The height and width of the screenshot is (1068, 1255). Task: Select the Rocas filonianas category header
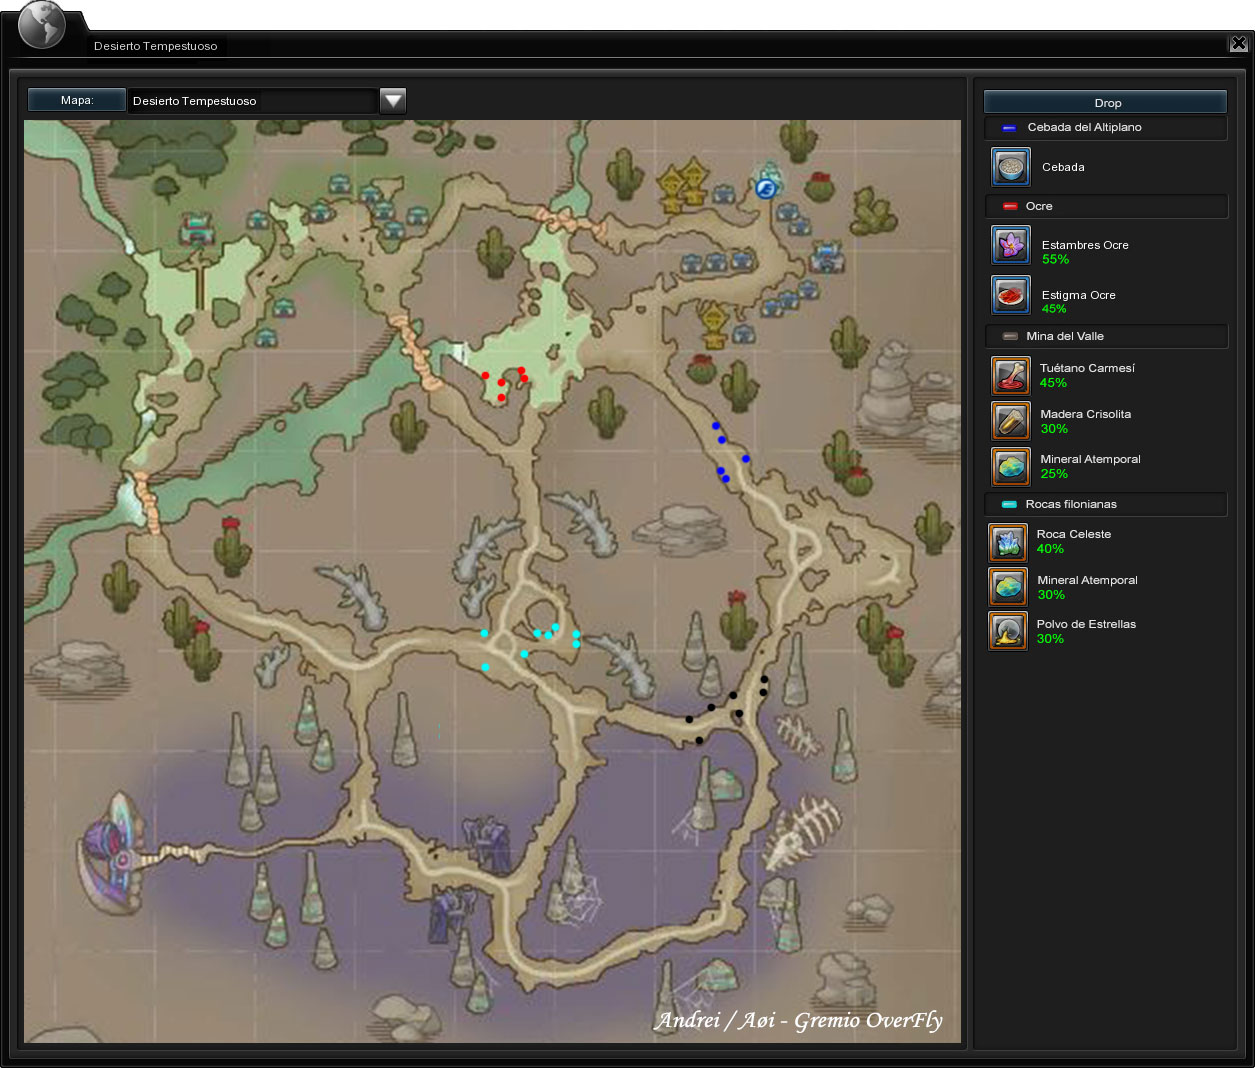click(x=1106, y=504)
